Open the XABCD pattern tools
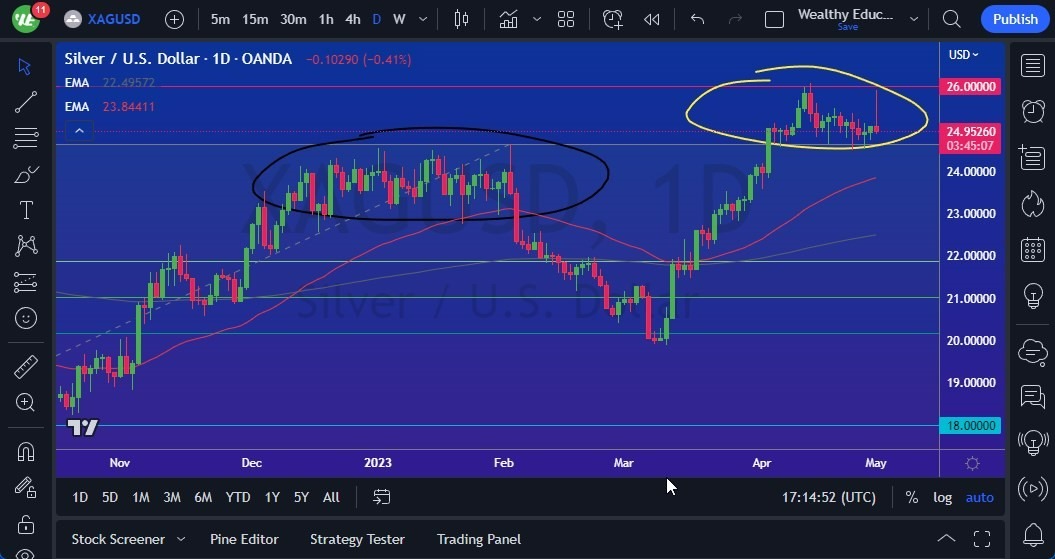The height and width of the screenshot is (559, 1055). click(x=26, y=246)
